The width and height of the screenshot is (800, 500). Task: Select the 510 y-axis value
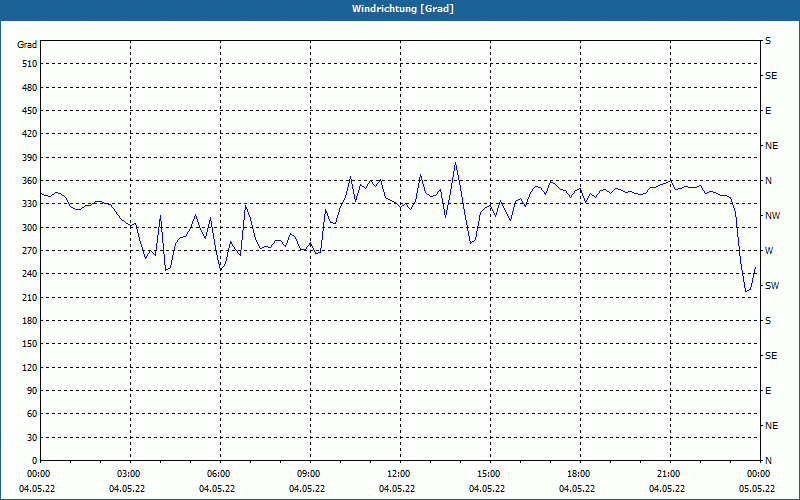[30, 64]
